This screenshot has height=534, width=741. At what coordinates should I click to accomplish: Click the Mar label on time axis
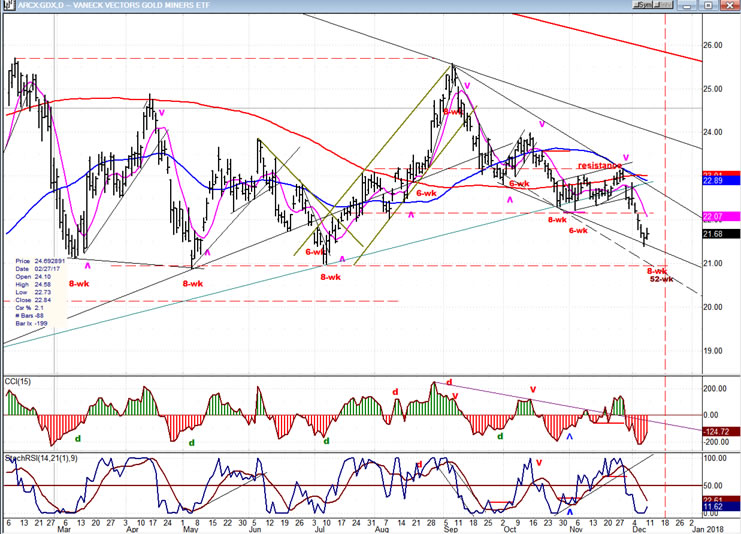tap(64, 529)
